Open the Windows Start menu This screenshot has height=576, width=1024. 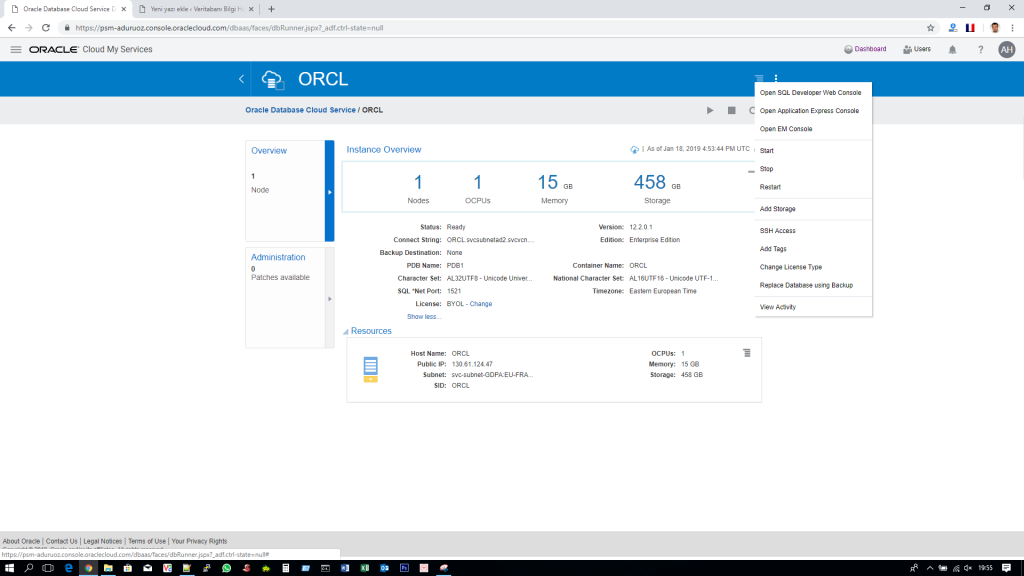click(9, 568)
